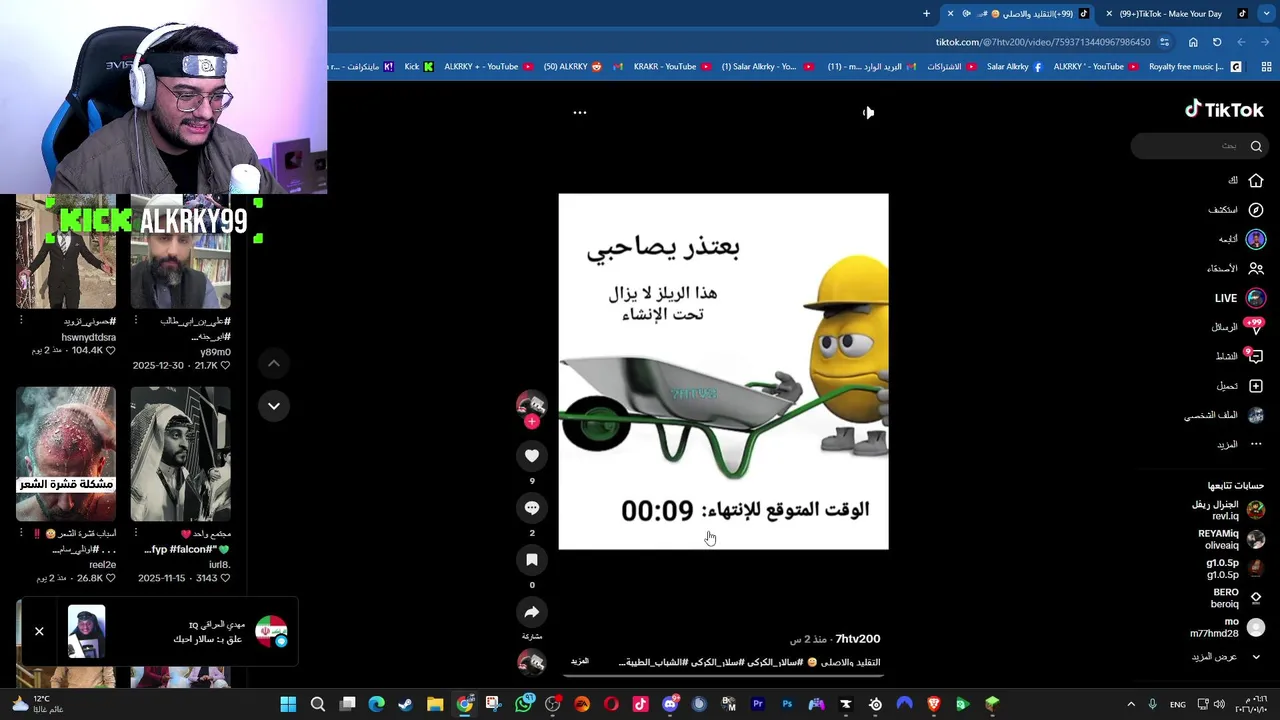Screen dimensions: 1280x720
Task: Open options dots beside iurl8 video caption
Action: (136, 533)
